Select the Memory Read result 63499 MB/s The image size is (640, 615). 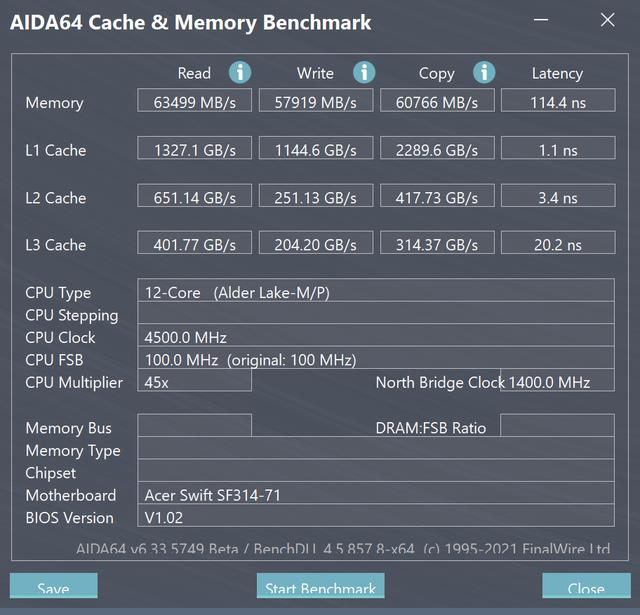196,102
